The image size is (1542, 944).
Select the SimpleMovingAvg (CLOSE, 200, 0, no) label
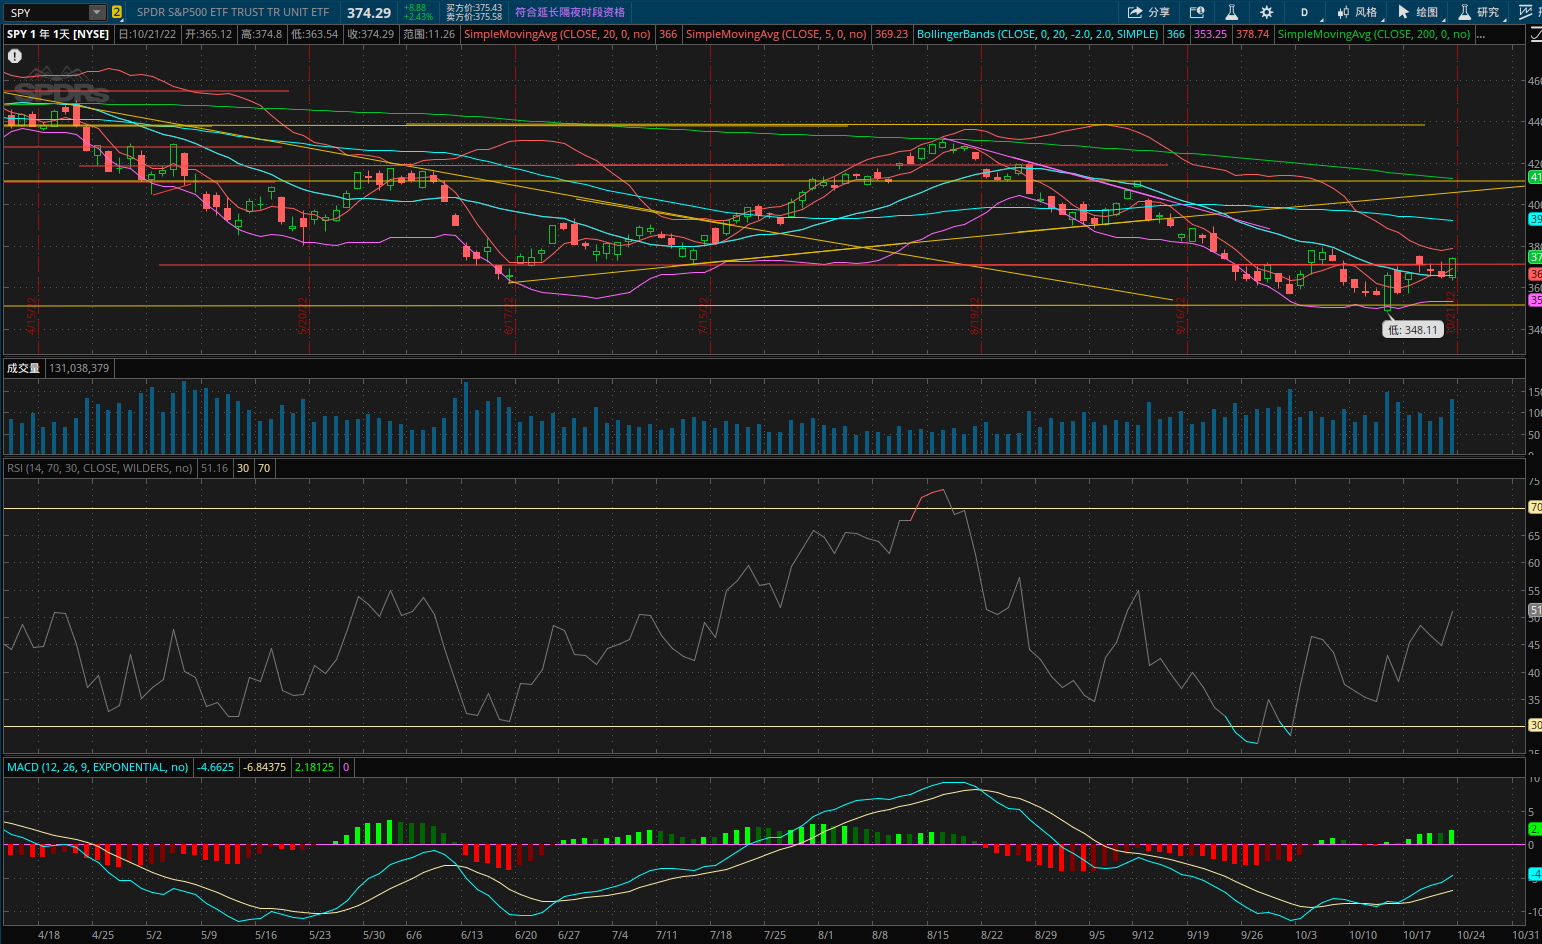tap(1374, 34)
